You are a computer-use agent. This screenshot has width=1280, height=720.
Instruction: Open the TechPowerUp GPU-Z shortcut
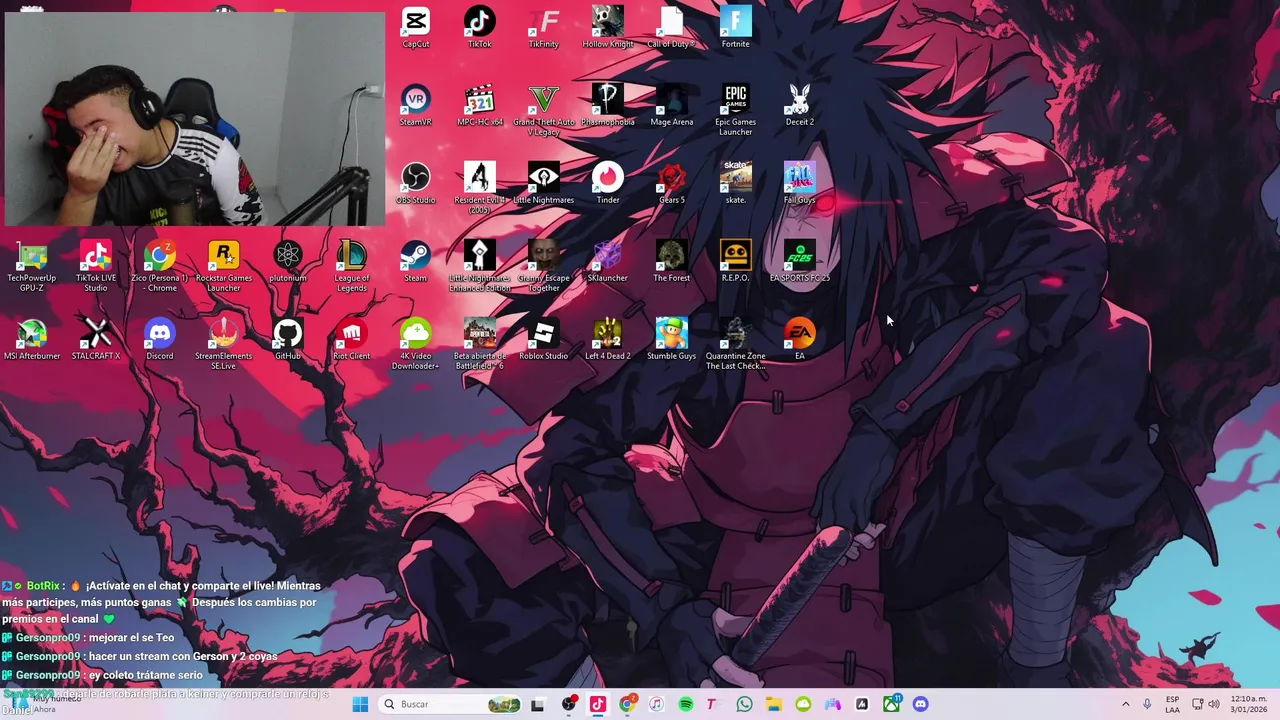[x=32, y=266]
